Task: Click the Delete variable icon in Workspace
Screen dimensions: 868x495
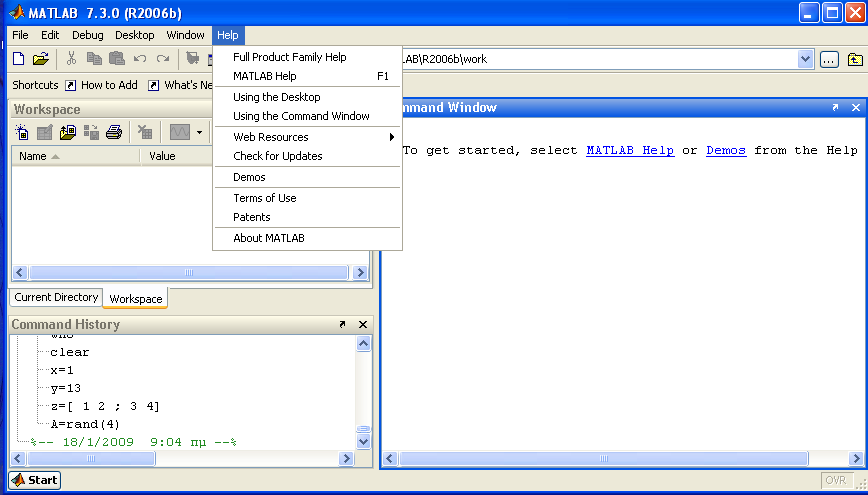Action: tap(144, 132)
